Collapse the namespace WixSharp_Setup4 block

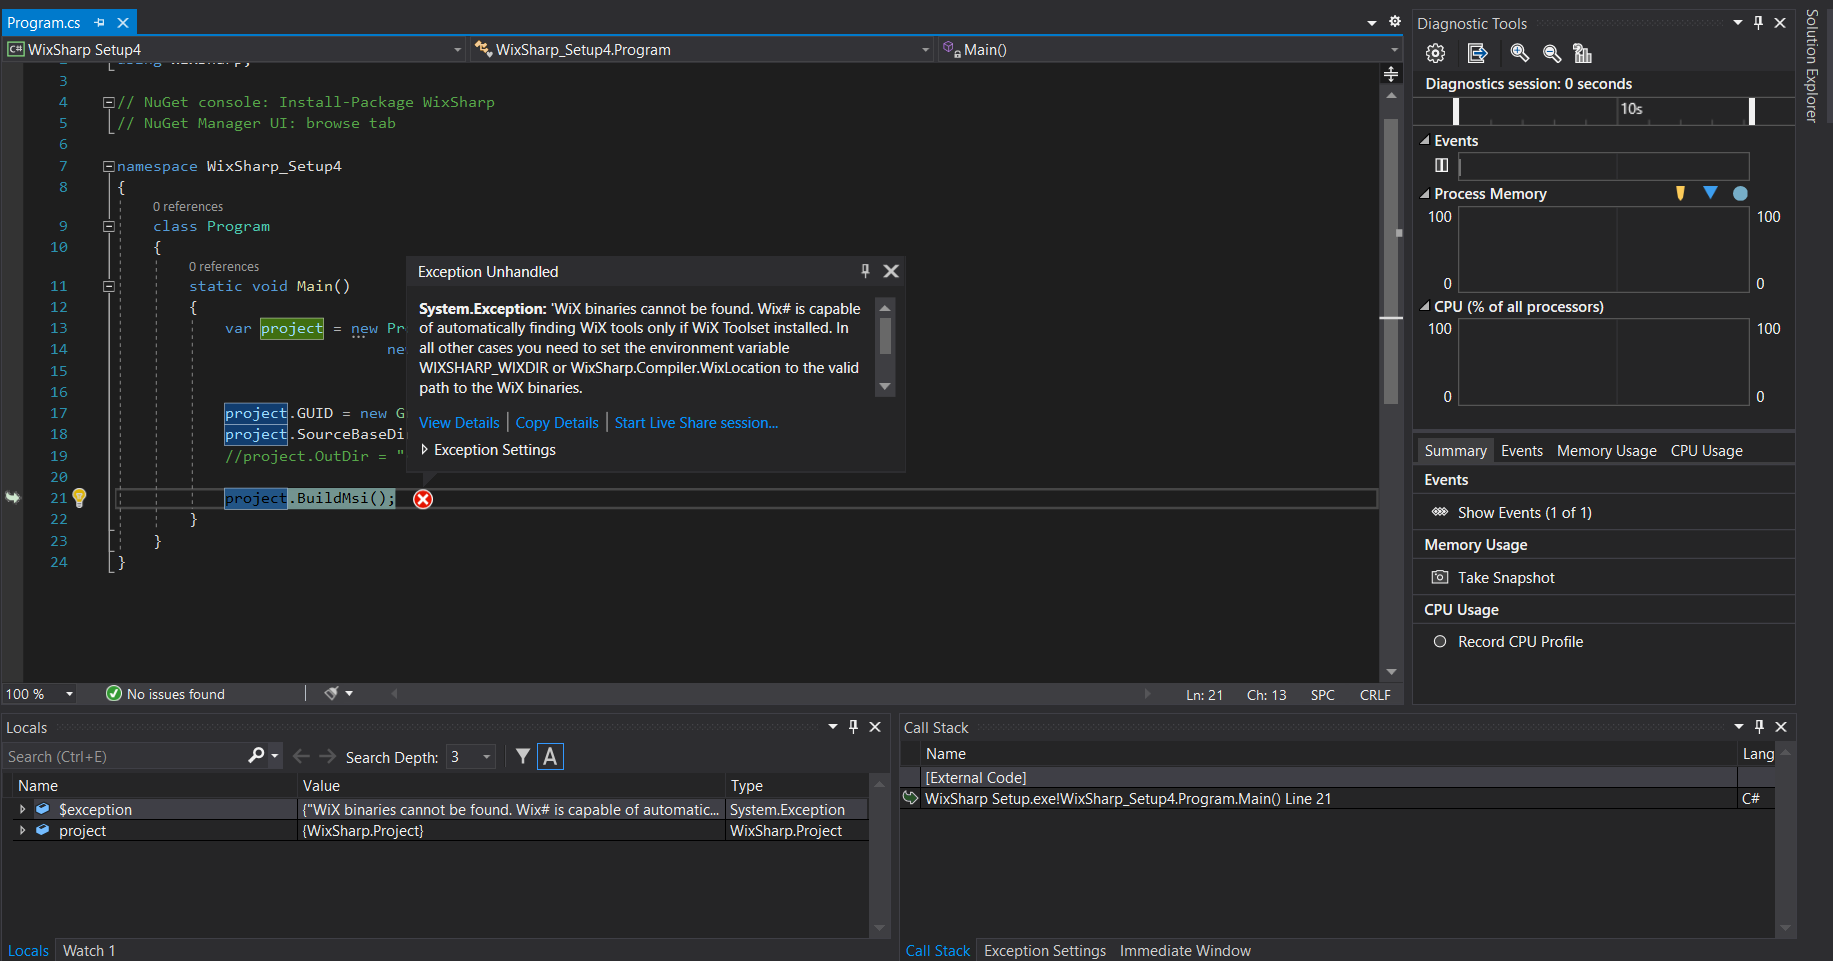click(x=108, y=166)
